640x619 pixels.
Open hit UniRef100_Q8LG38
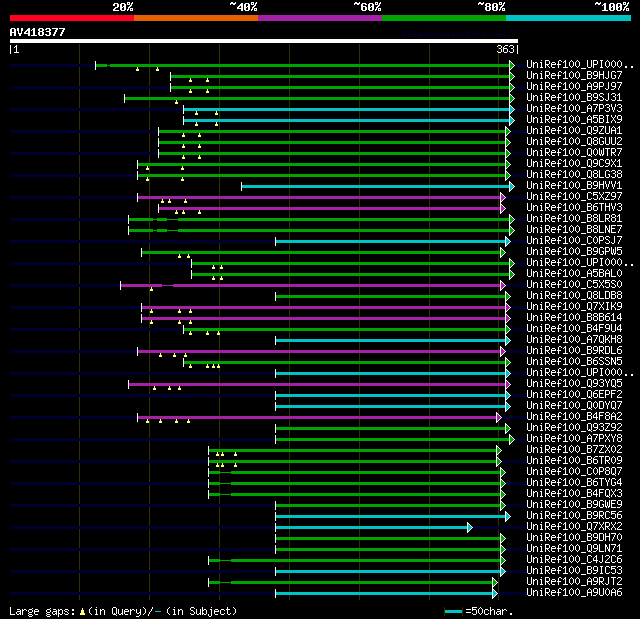click(x=574, y=175)
